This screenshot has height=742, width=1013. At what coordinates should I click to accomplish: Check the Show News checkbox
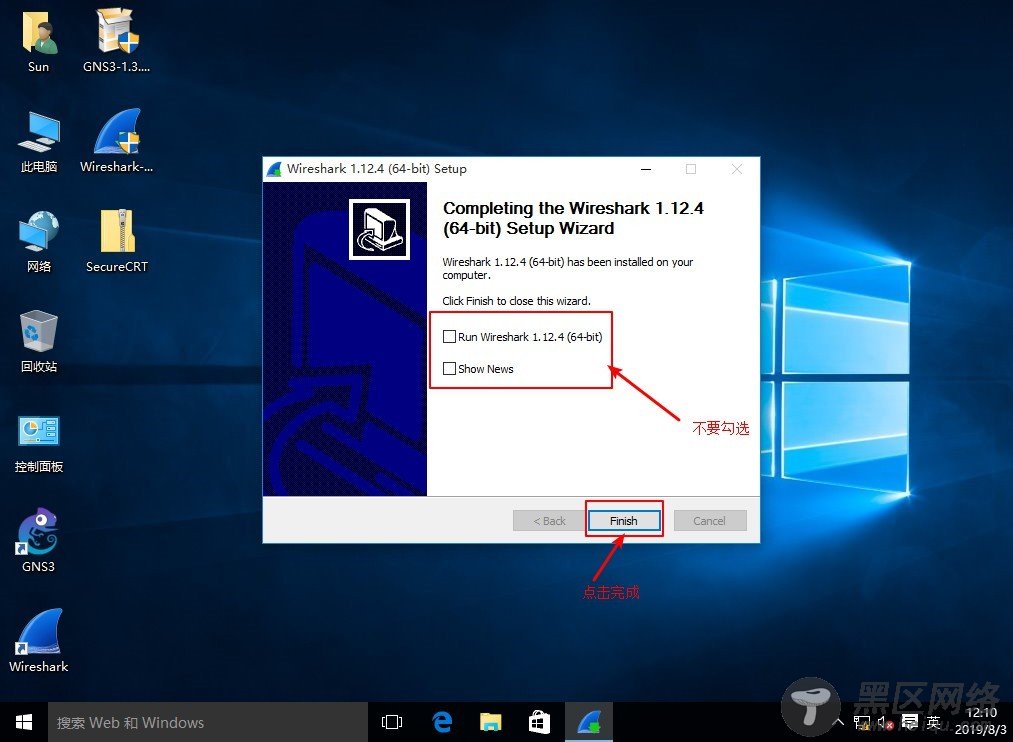click(449, 369)
